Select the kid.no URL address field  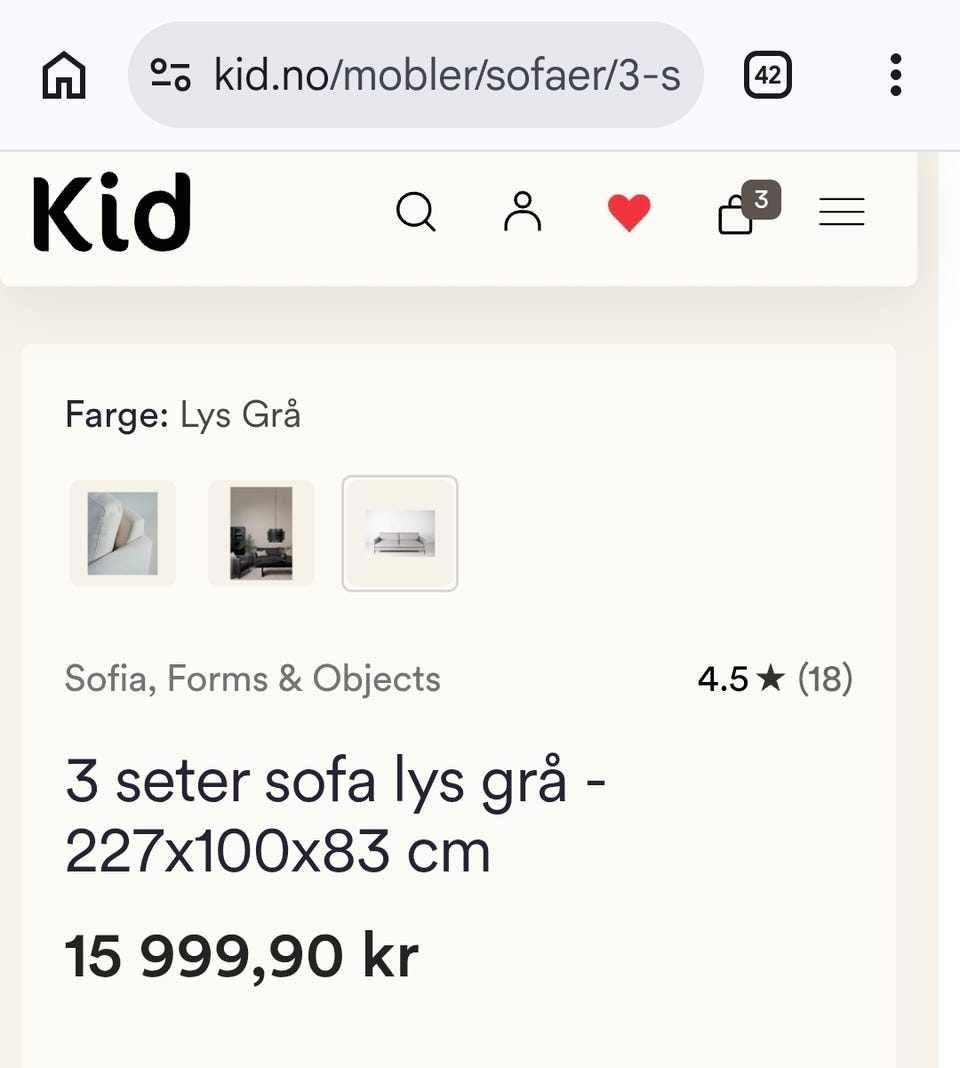click(x=416, y=75)
